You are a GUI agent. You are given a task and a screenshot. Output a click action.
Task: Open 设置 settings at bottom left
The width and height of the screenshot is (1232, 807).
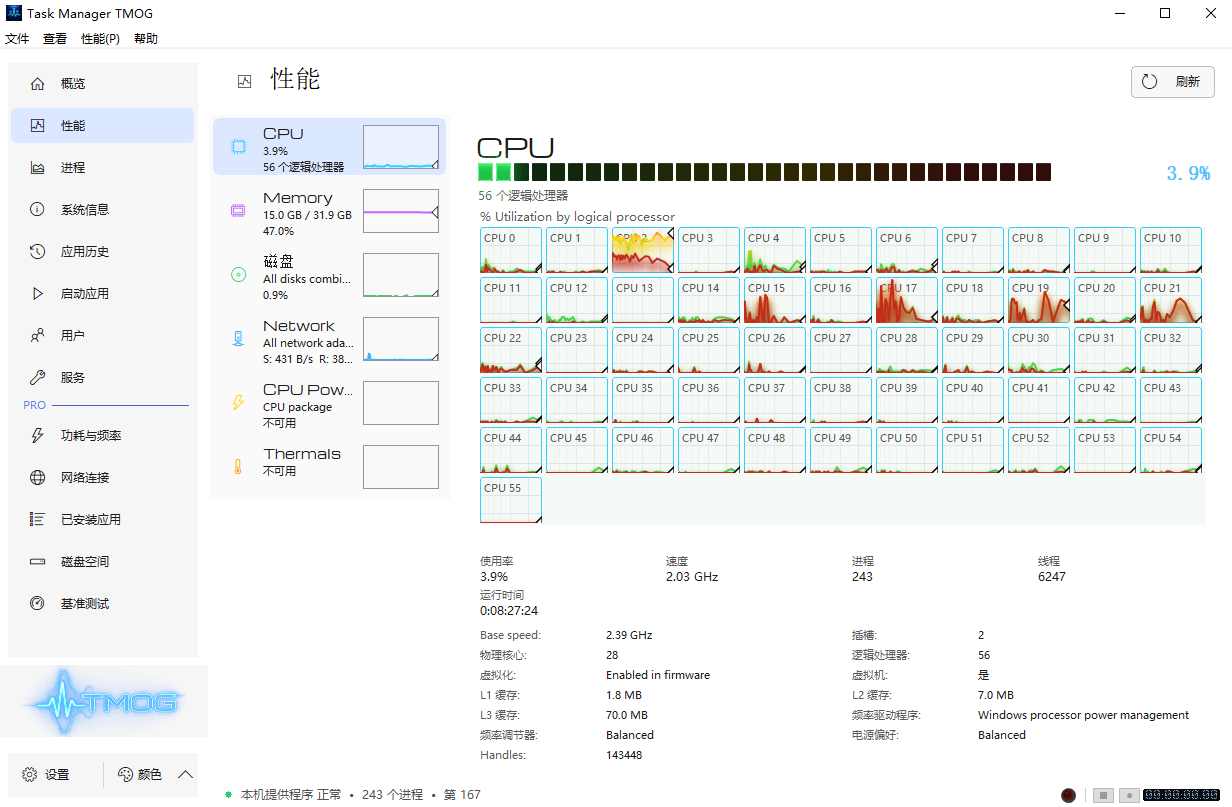[x=46, y=774]
